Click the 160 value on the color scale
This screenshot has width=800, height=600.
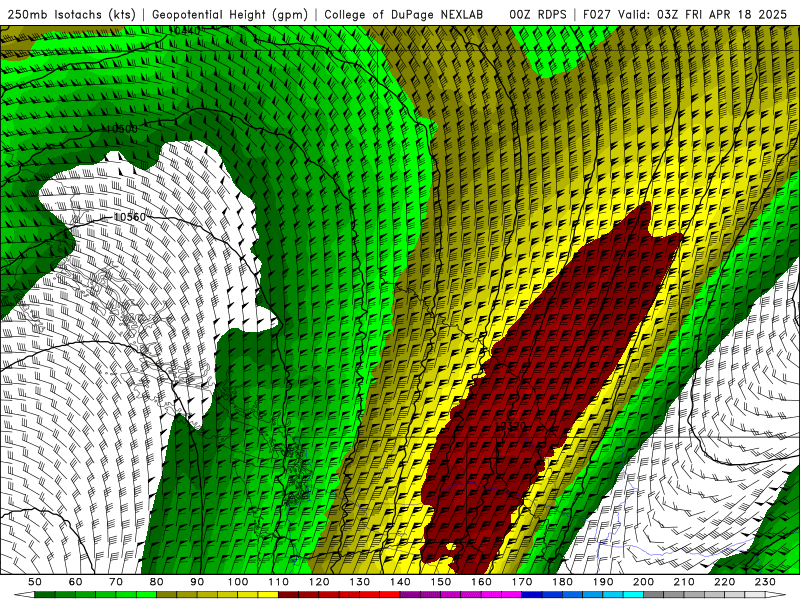coord(481,582)
